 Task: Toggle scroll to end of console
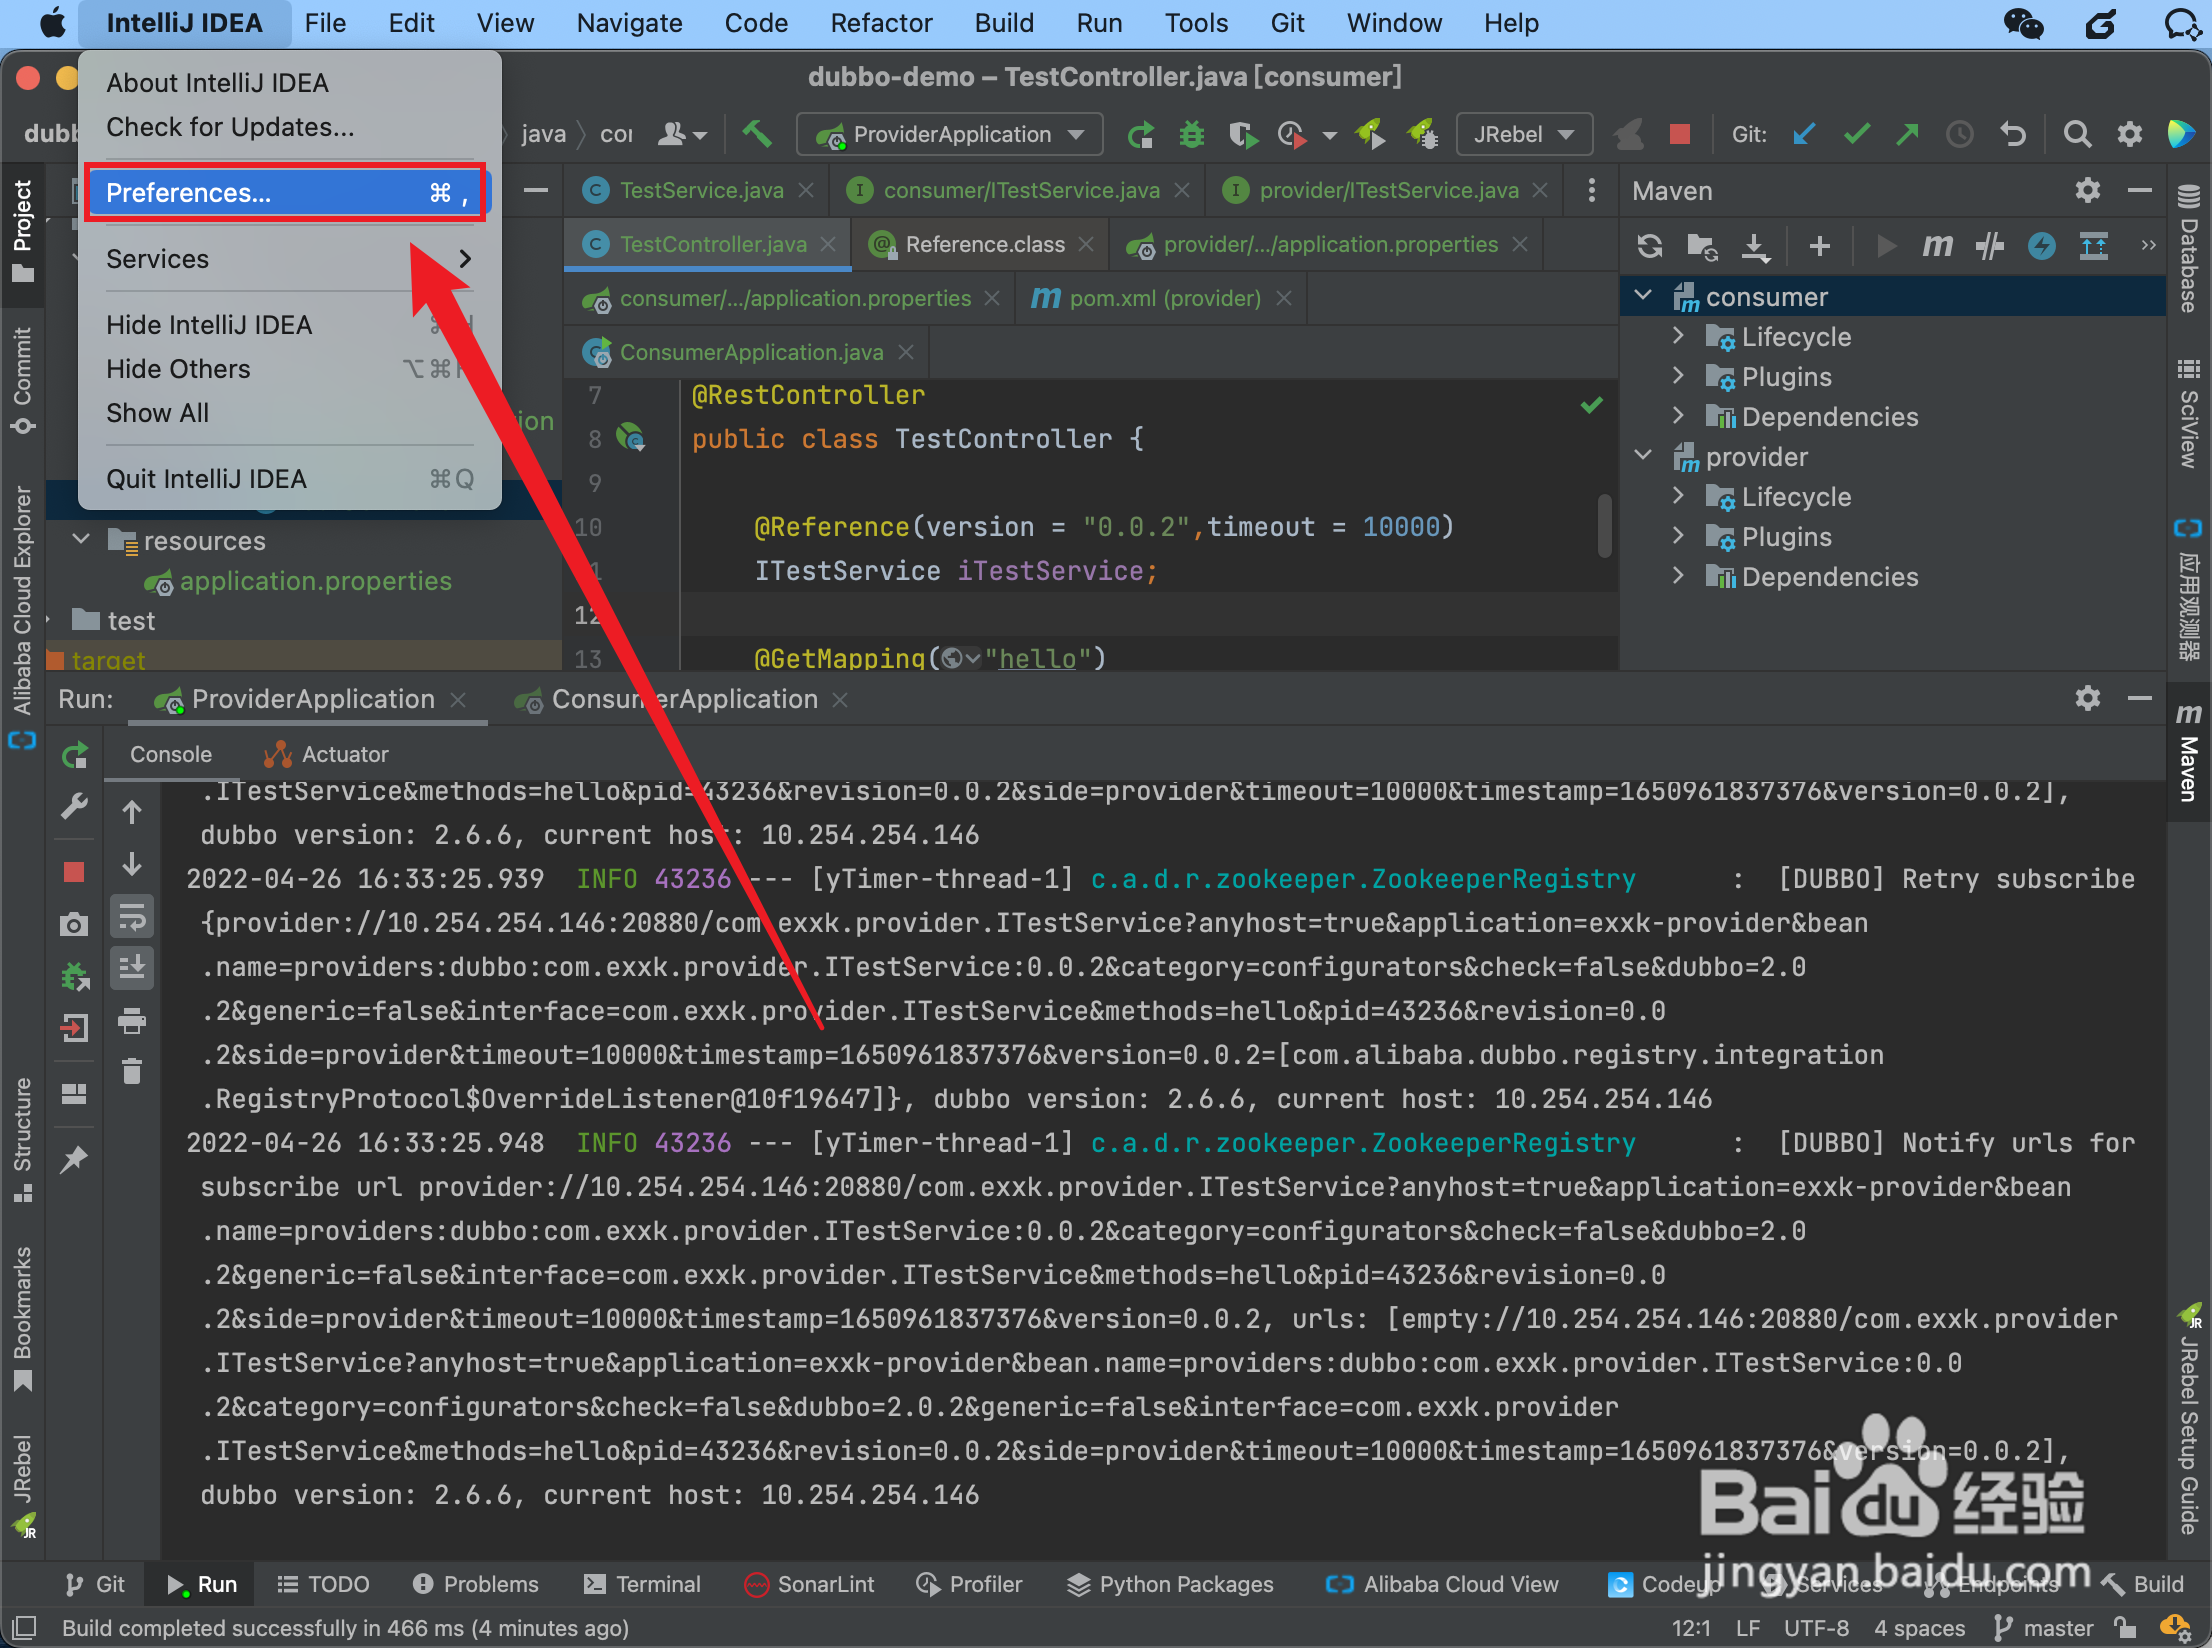pos(132,968)
